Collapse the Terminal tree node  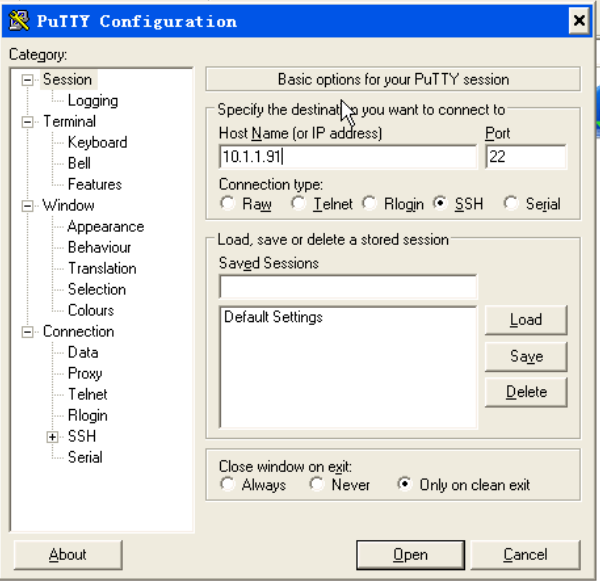tap(27, 122)
